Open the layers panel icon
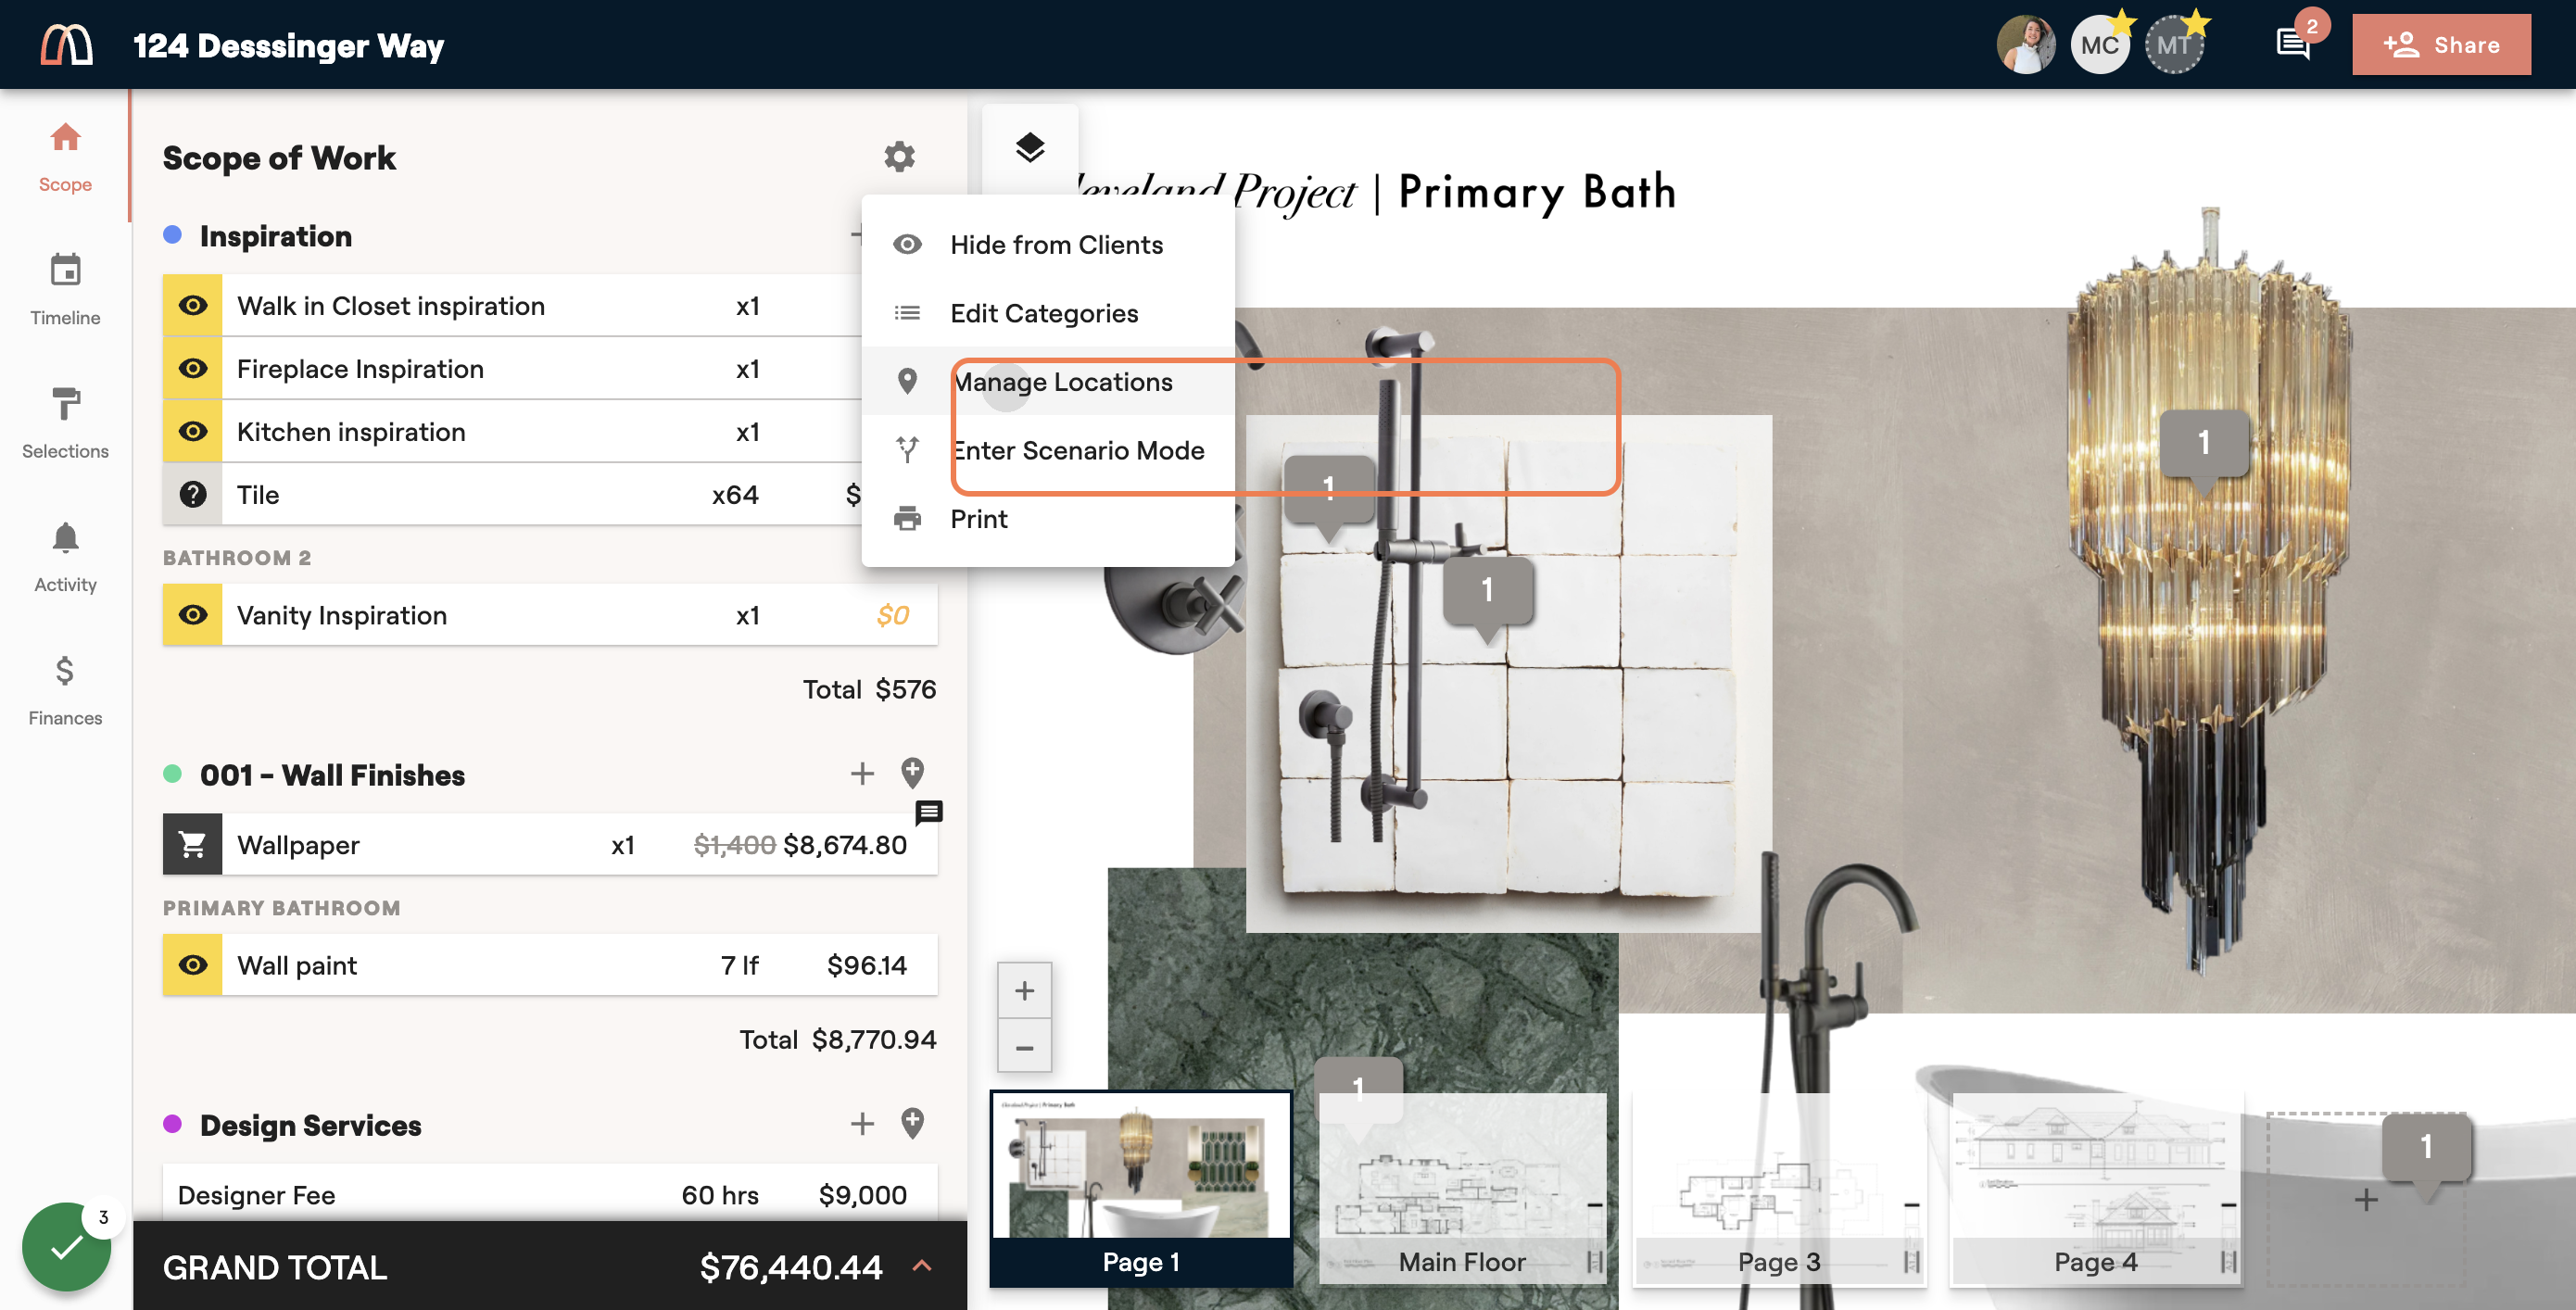2576x1310 pixels. [x=1030, y=148]
